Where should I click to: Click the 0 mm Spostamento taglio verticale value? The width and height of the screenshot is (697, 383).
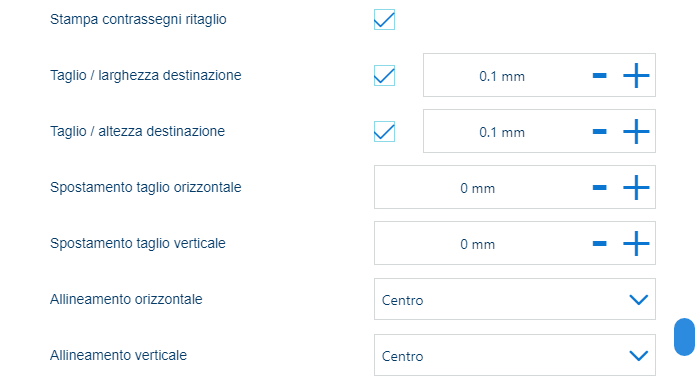tap(477, 244)
